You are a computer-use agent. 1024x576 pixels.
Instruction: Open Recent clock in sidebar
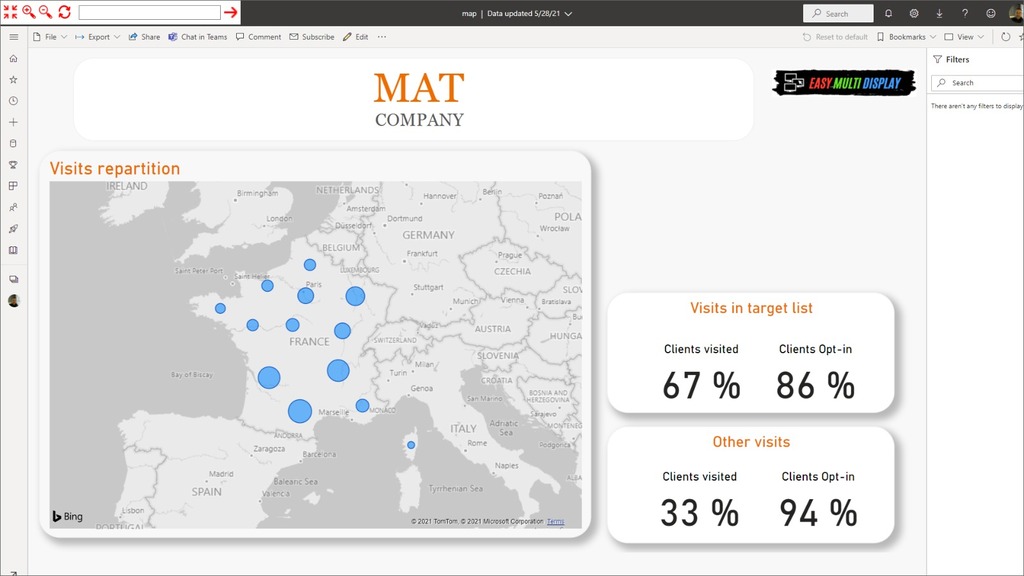coord(13,101)
